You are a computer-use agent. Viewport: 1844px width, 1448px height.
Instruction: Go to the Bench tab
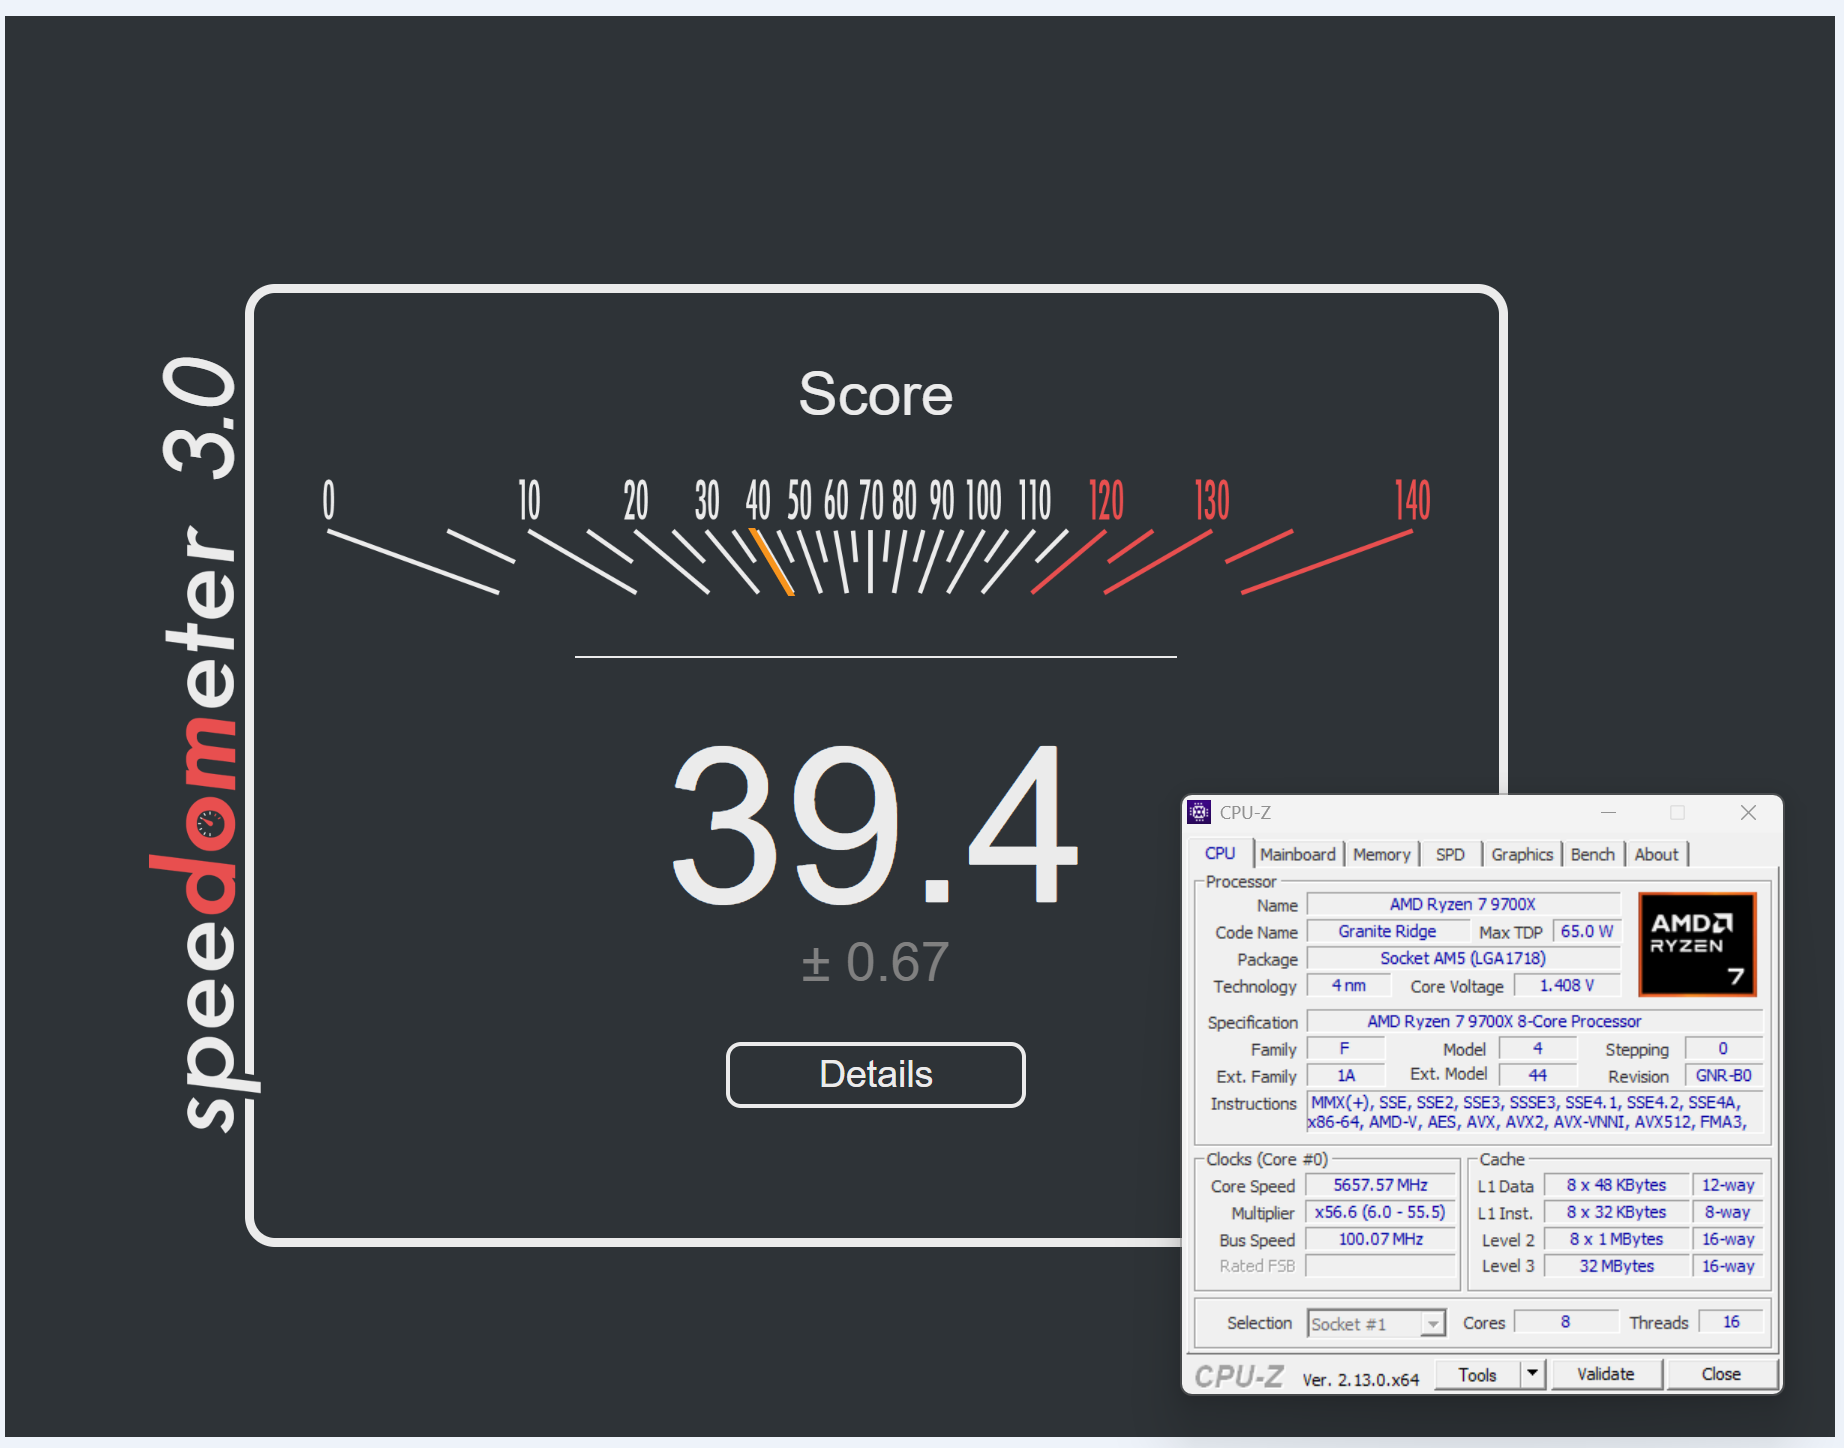pos(1592,854)
